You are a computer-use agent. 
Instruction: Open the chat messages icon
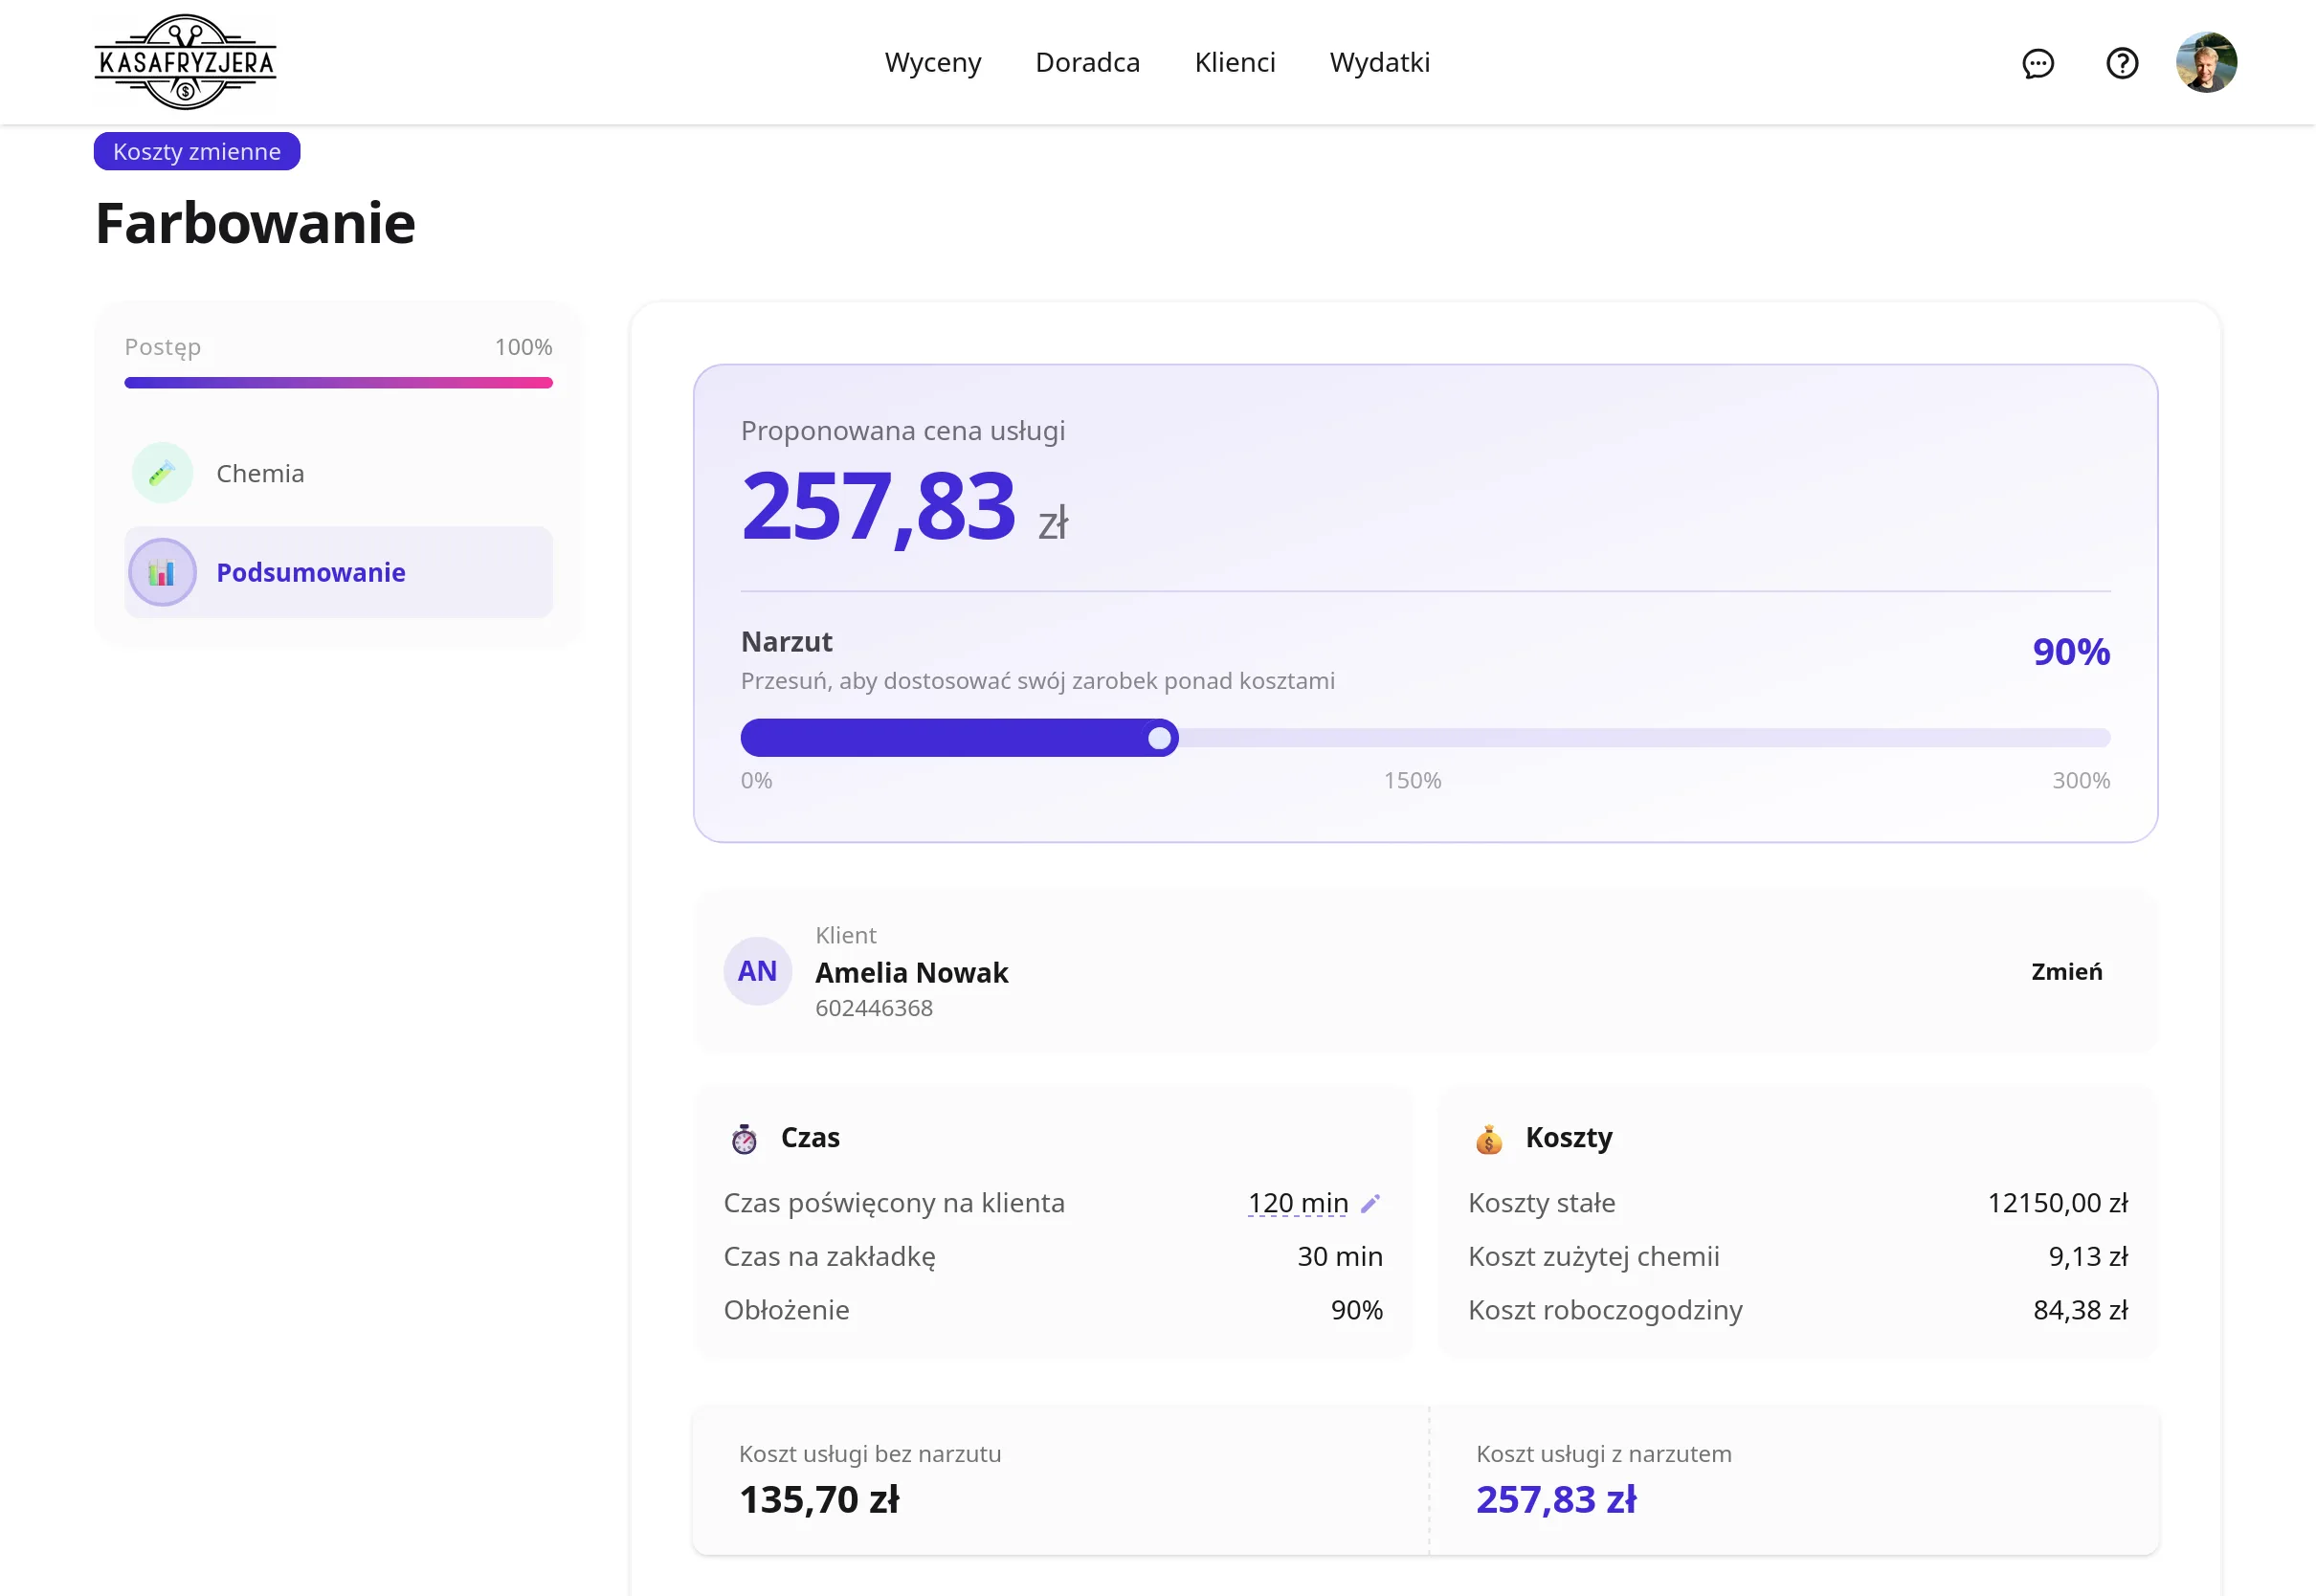click(x=2037, y=63)
